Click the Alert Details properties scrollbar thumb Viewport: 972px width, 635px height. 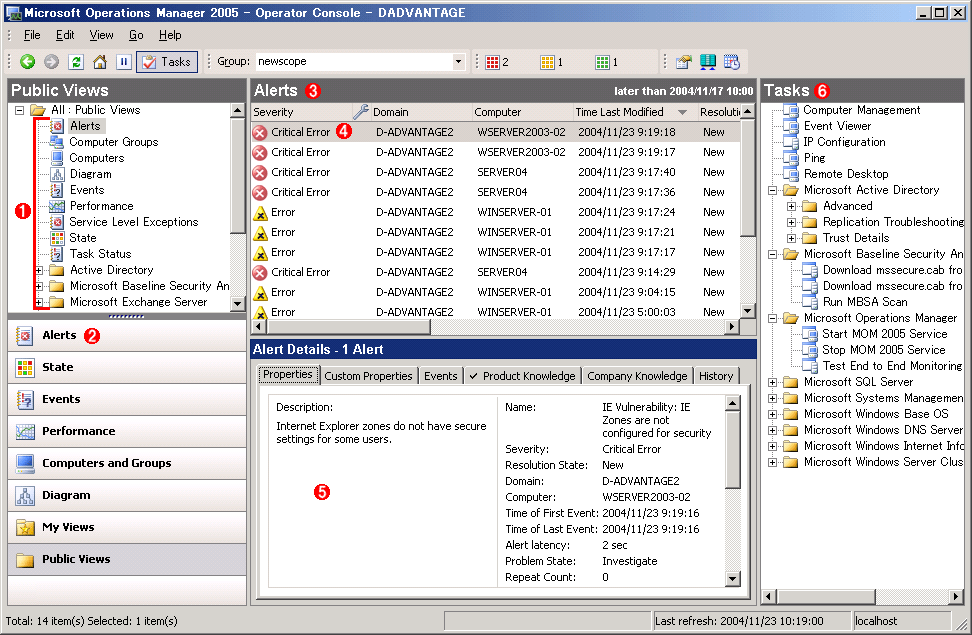(x=732, y=450)
